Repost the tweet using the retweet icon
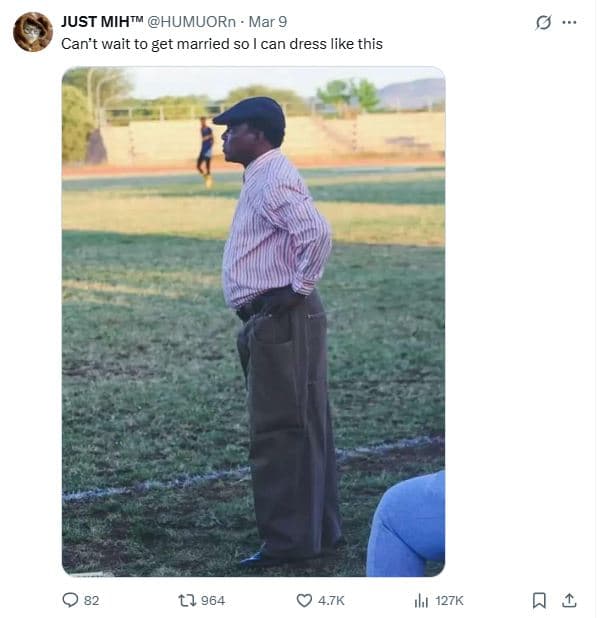Image resolution: width=605 pixels, height=618 pixels. (186, 600)
